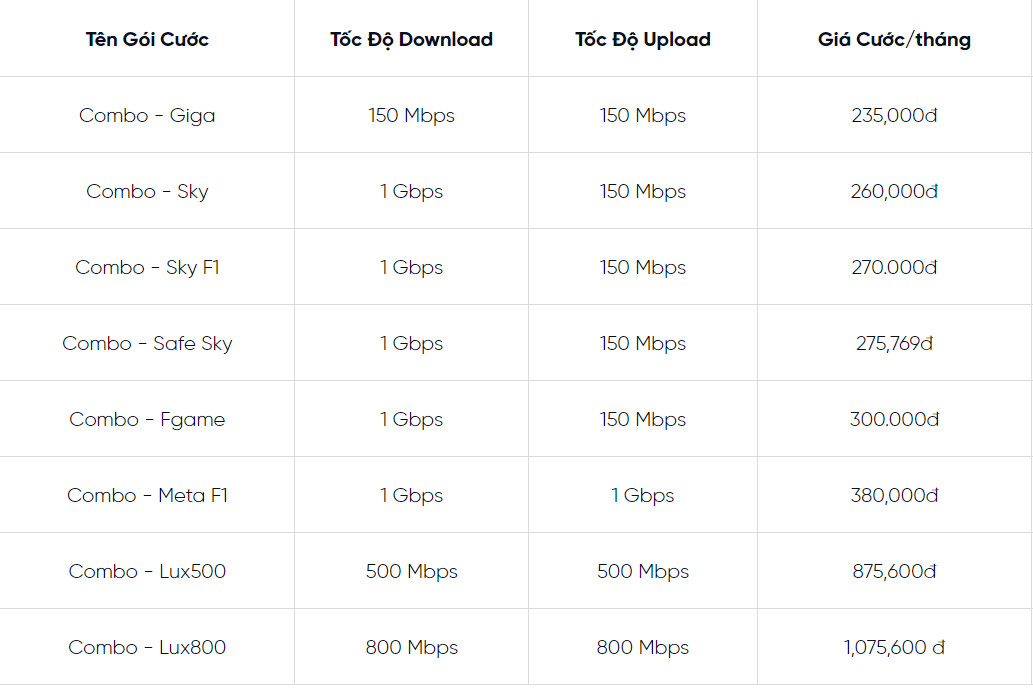The width and height of the screenshot is (1033, 688).
Task: Click the Giá Cước/tháng column header
Action: tap(894, 40)
